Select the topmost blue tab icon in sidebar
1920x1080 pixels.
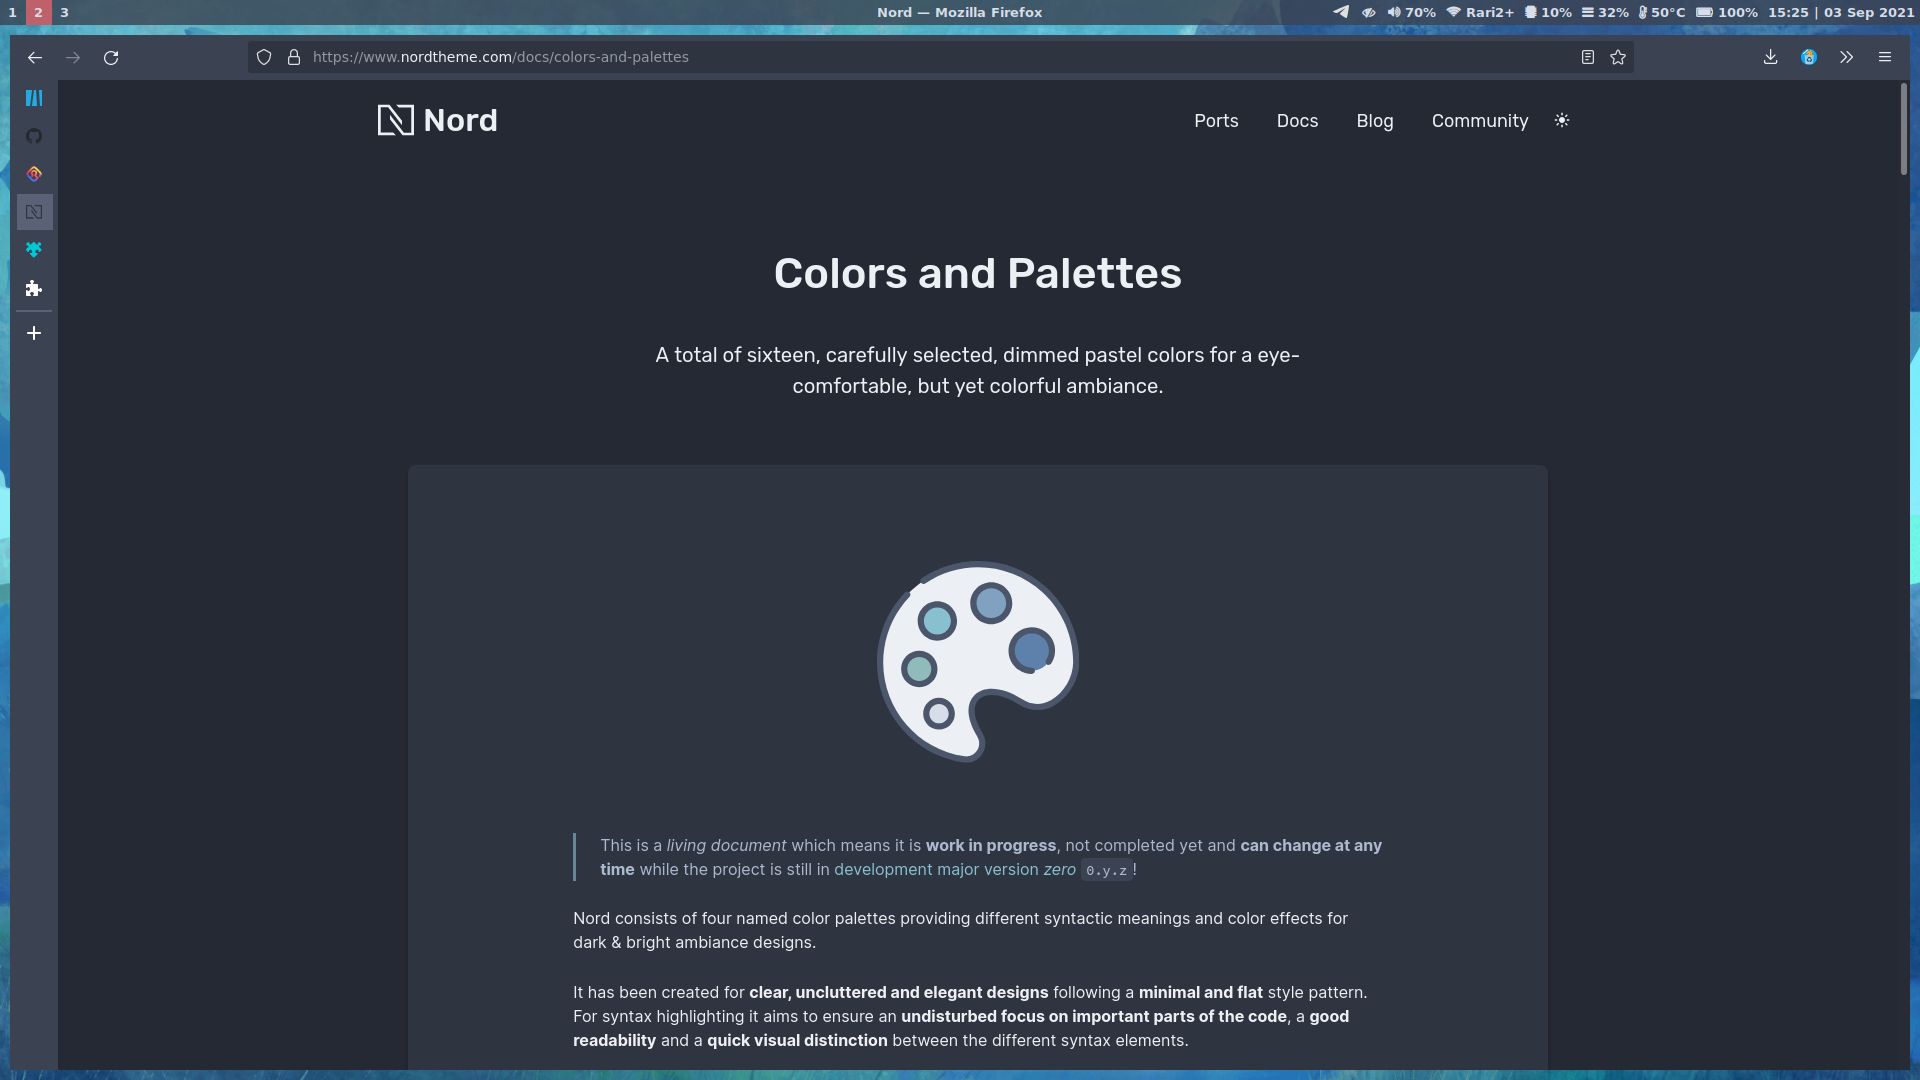pyautogui.click(x=34, y=98)
